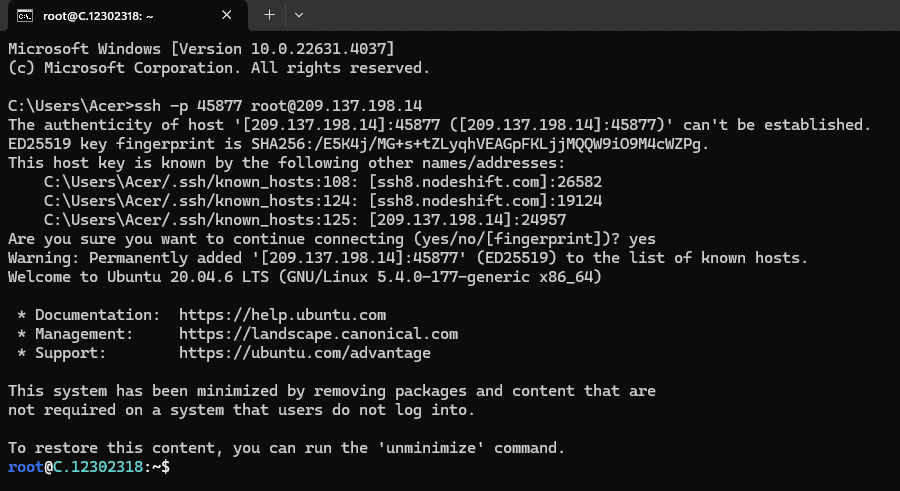
Task: Click the Permanently added warning line
Action: click(x=408, y=257)
